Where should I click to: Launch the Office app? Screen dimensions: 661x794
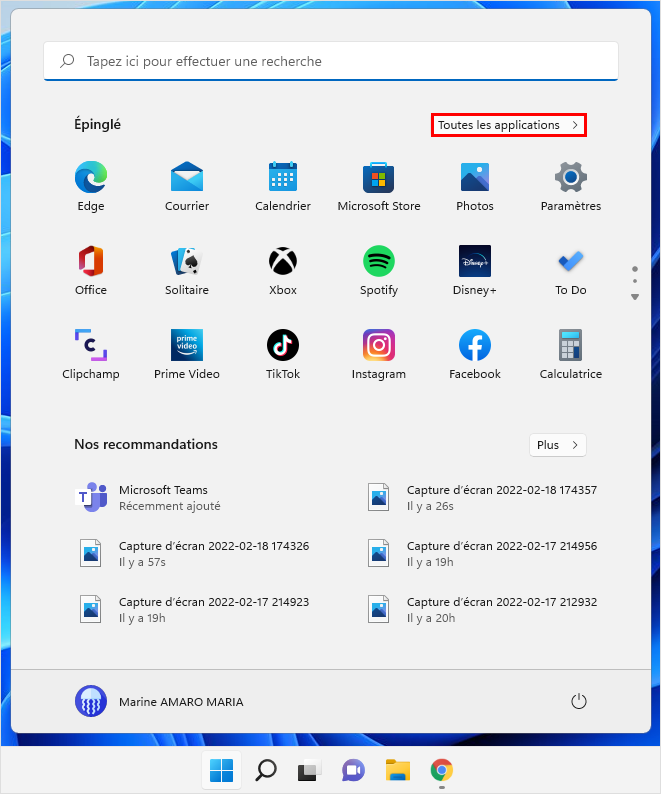(x=91, y=270)
